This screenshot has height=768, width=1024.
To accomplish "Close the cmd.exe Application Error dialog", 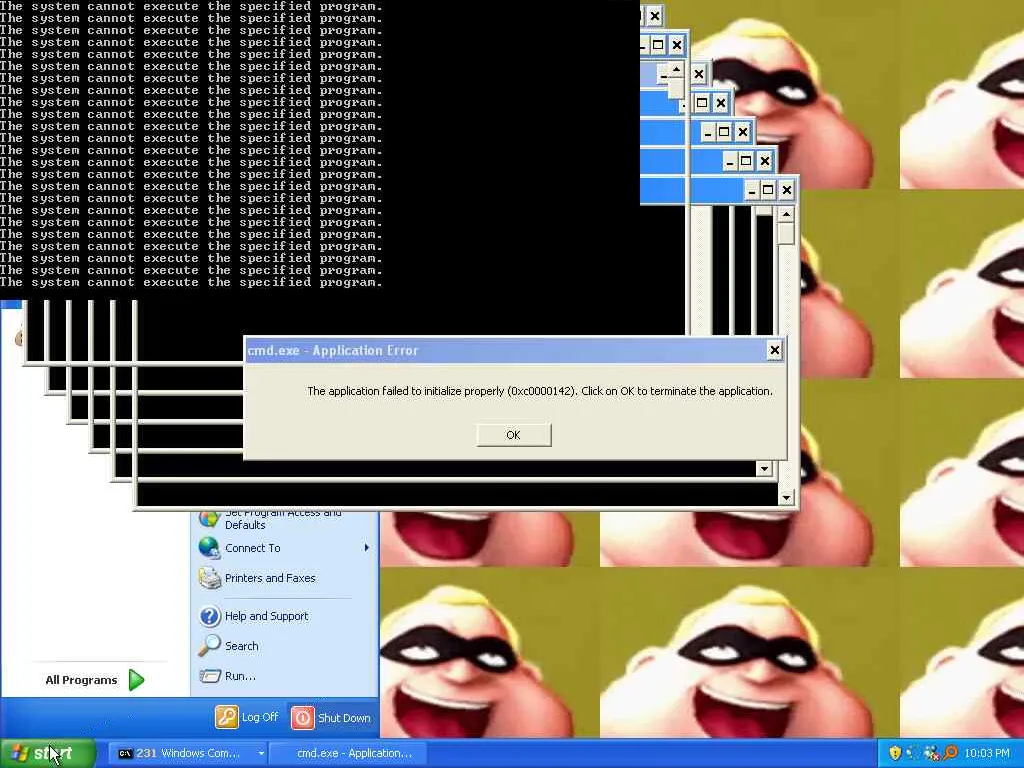I will 775,350.
